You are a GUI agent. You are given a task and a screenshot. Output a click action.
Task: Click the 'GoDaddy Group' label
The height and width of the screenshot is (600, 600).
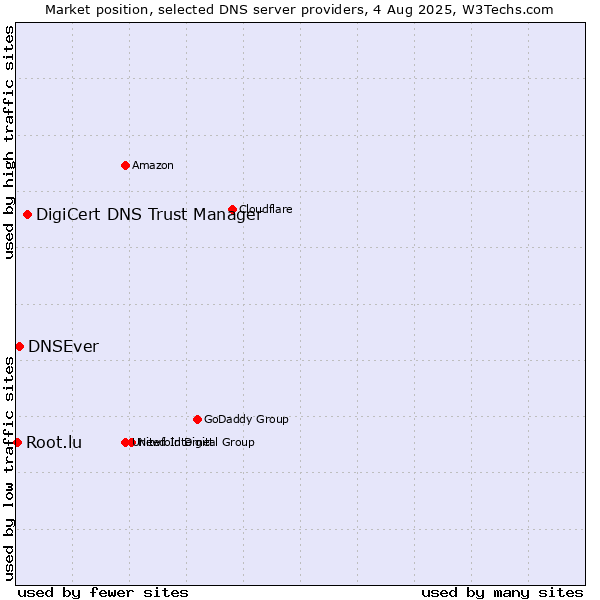tap(246, 419)
